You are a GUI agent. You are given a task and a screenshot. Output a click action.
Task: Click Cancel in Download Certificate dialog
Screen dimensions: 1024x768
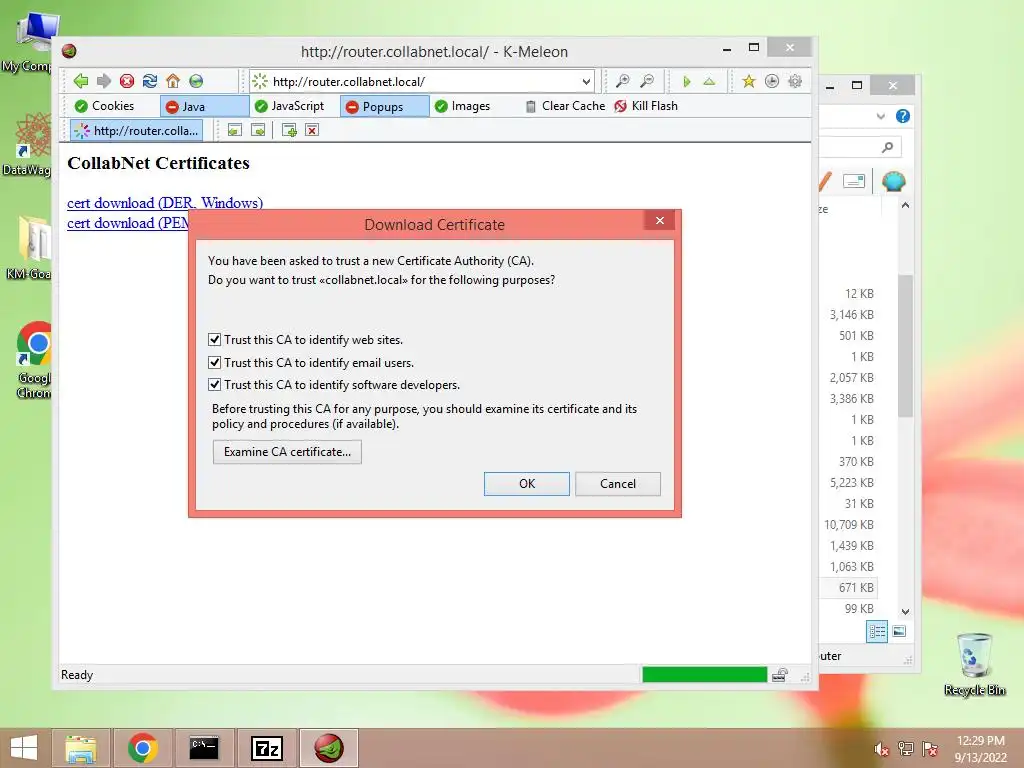point(618,484)
